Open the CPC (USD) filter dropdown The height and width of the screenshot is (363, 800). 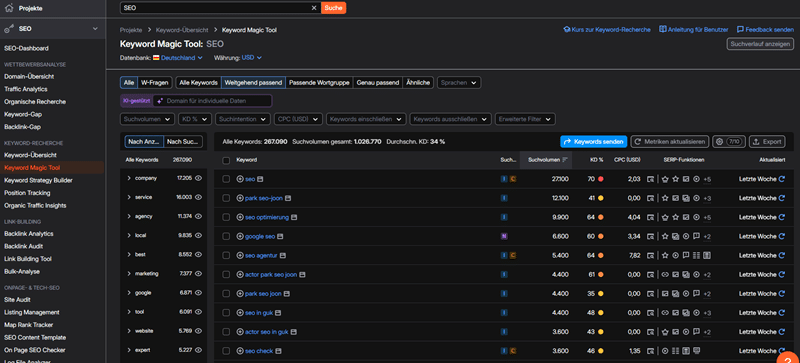(x=298, y=119)
